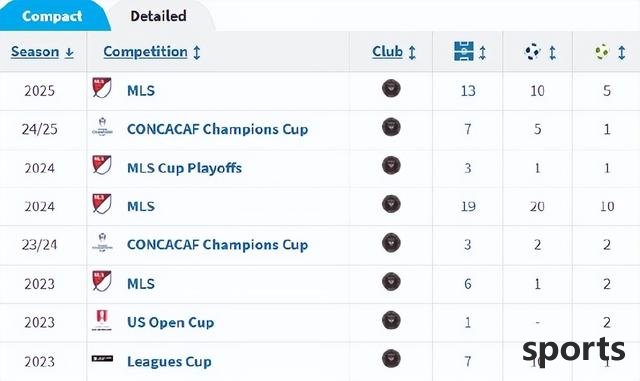640x381 pixels.
Task: Sort by assists green ball icon
Action: (x=610, y=52)
